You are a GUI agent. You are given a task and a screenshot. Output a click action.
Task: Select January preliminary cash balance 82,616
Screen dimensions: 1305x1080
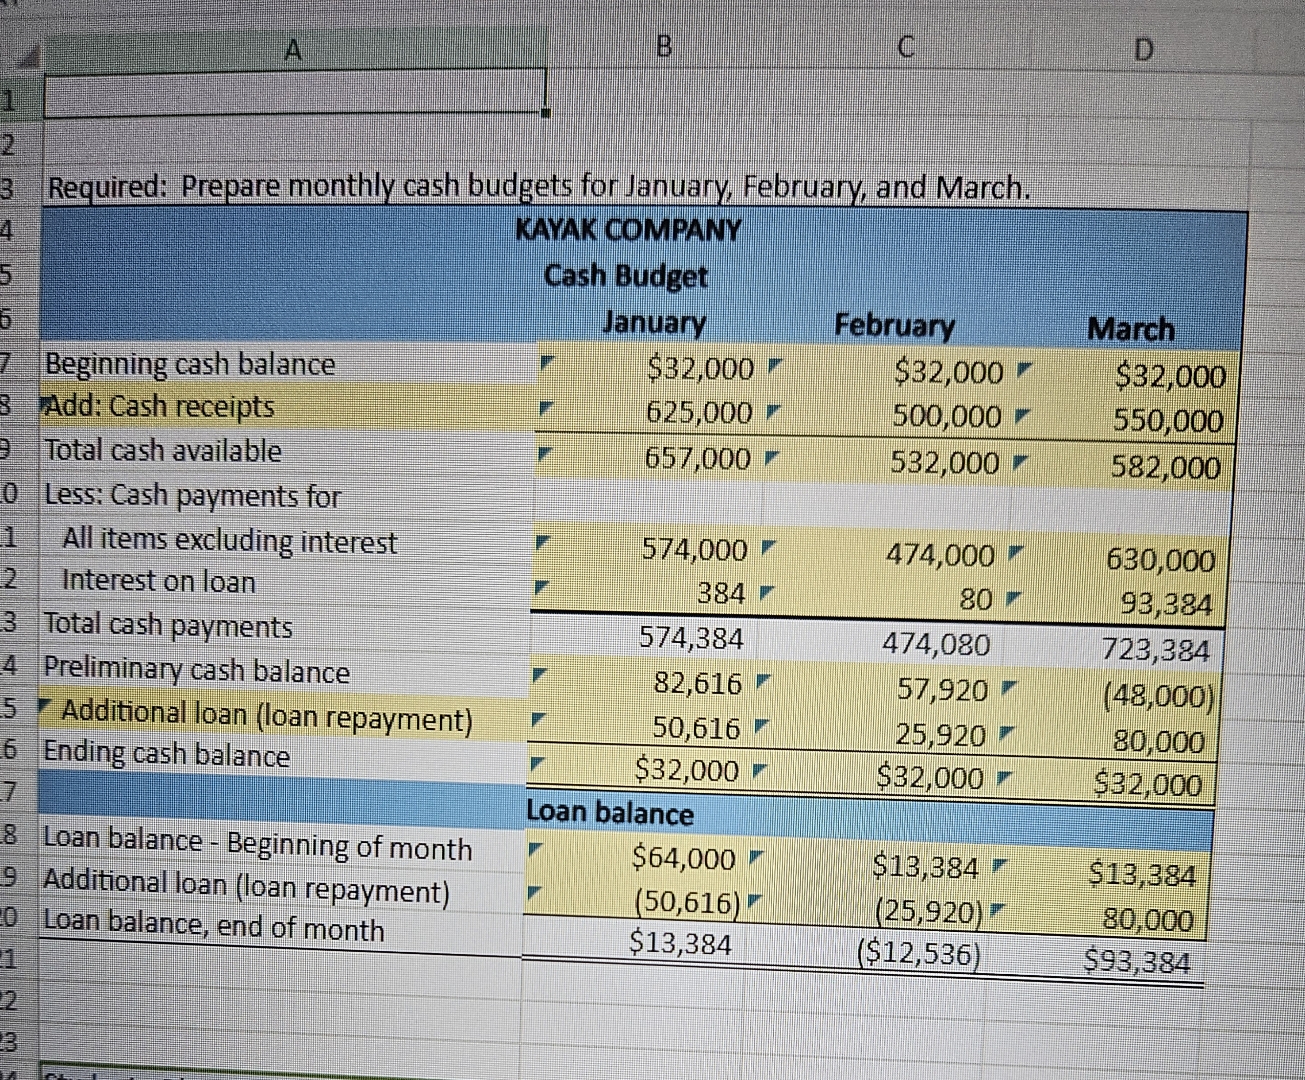click(x=698, y=683)
